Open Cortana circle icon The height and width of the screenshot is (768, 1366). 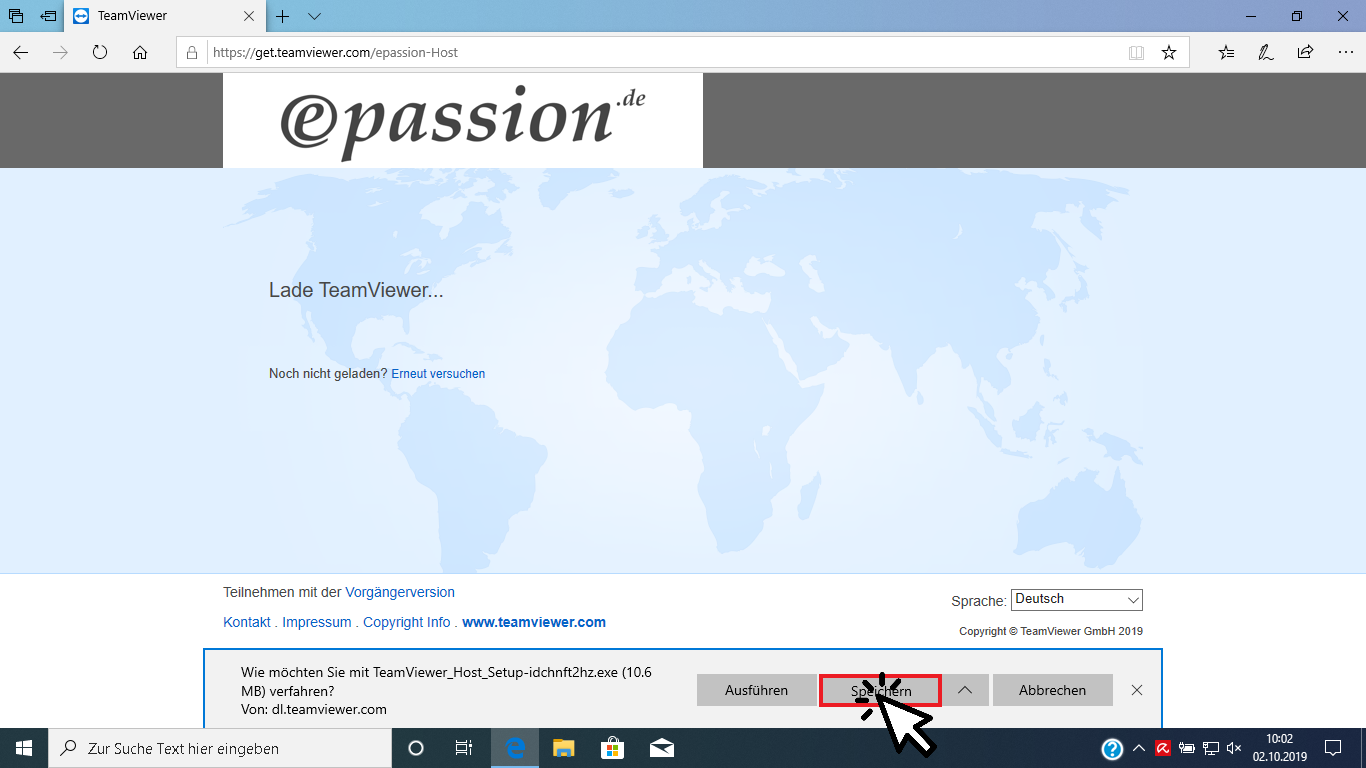(x=416, y=748)
